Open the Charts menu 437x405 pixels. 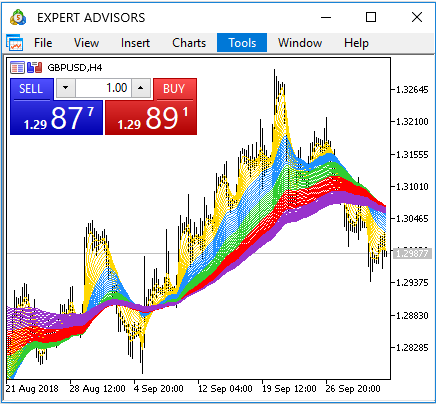(x=189, y=43)
